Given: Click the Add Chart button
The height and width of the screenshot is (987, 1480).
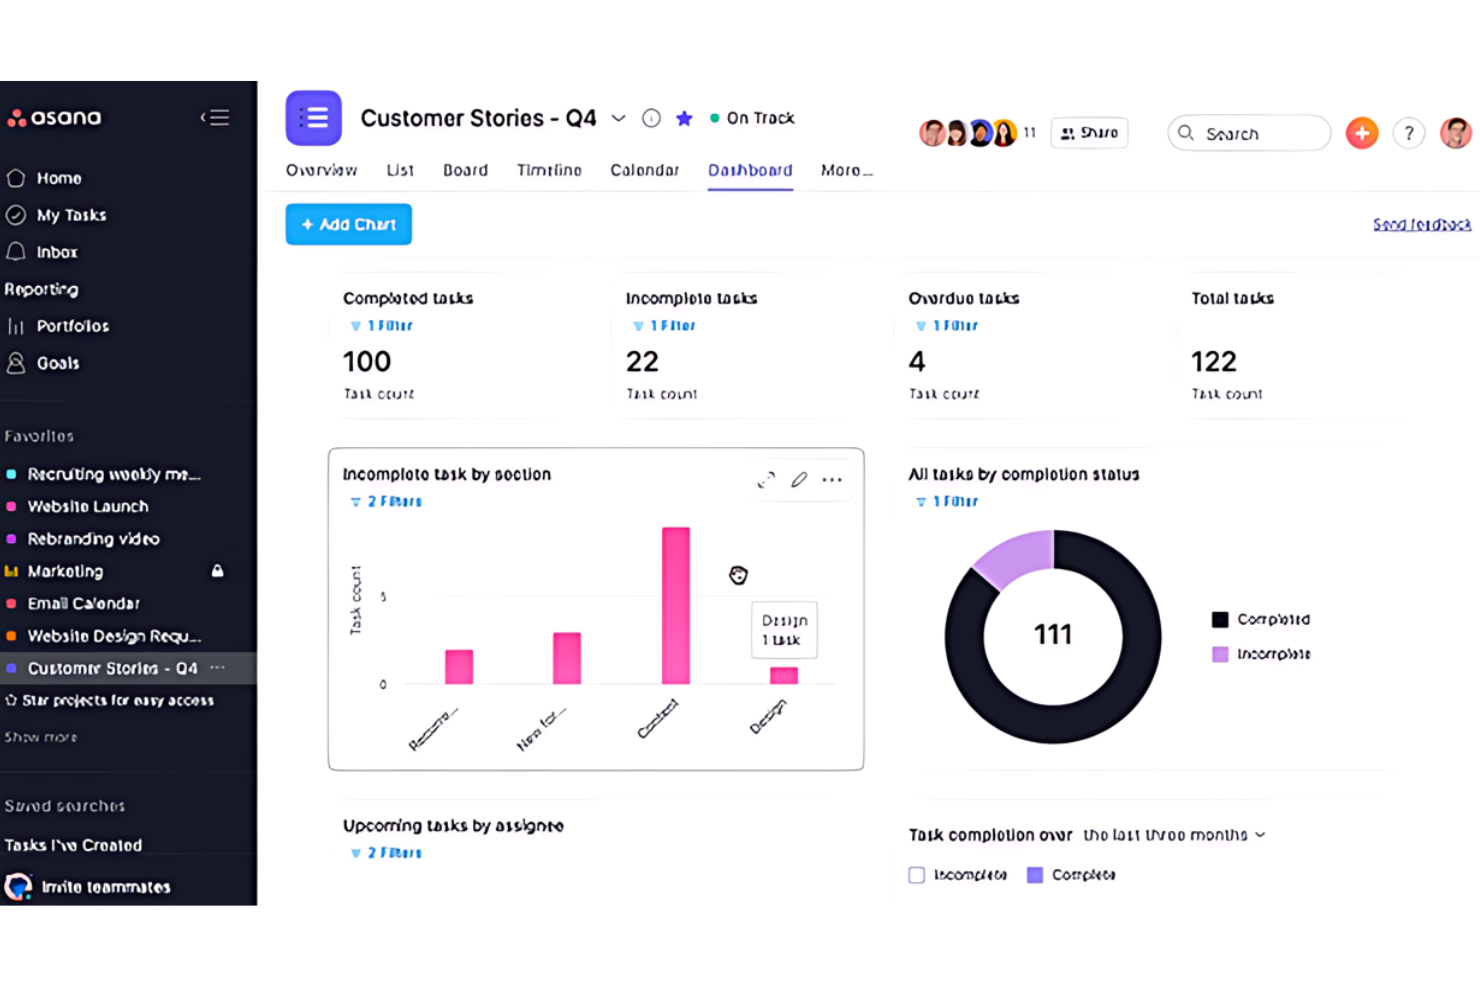Looking at the screenshot, I should click(x=349, y=224).
